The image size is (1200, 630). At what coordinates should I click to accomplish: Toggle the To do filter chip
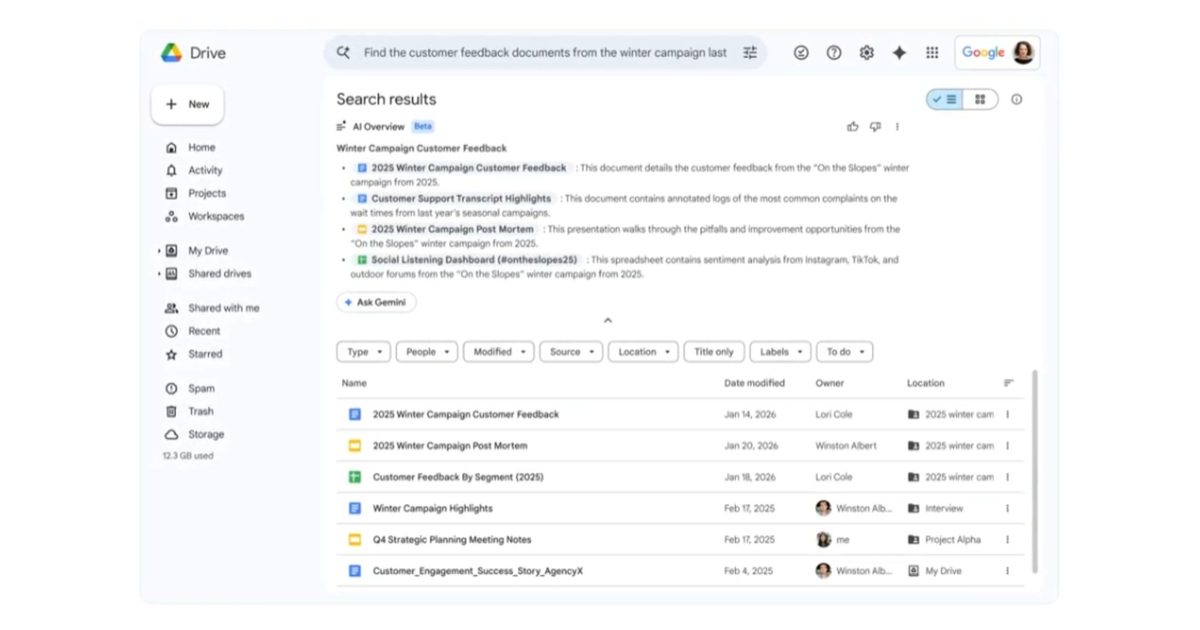pyautogui.click(x=844, y=351)
